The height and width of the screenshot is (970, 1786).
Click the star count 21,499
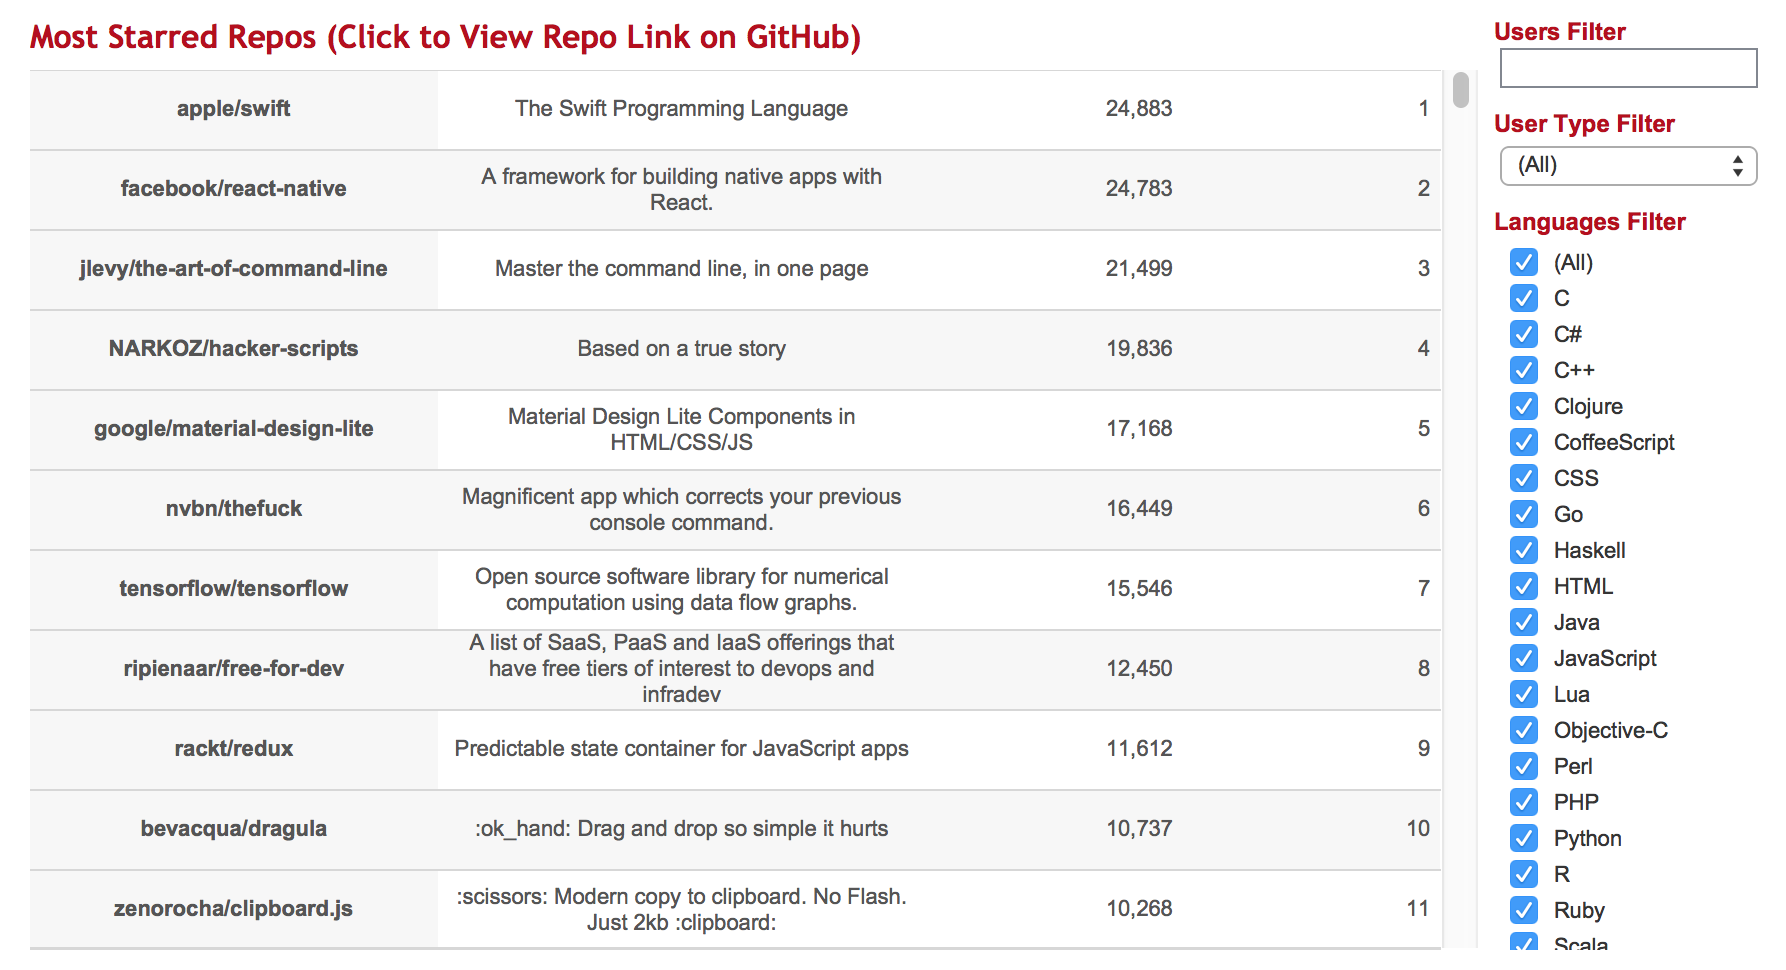(x=1139, y=268)
